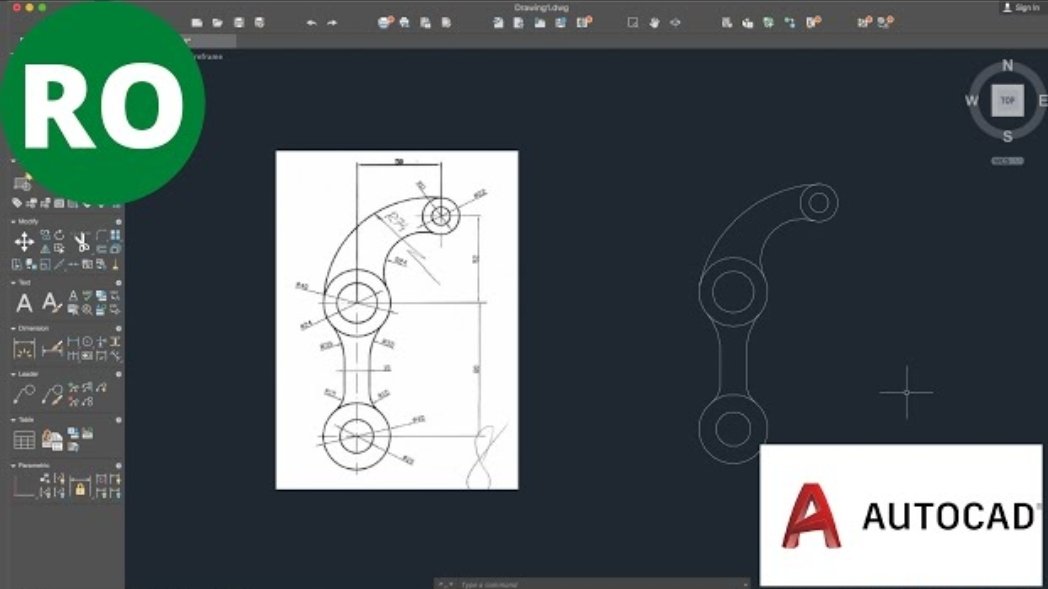Click the Undo arrow in the toolbar
Viewport: 1048px width, 589px height.
312,22
